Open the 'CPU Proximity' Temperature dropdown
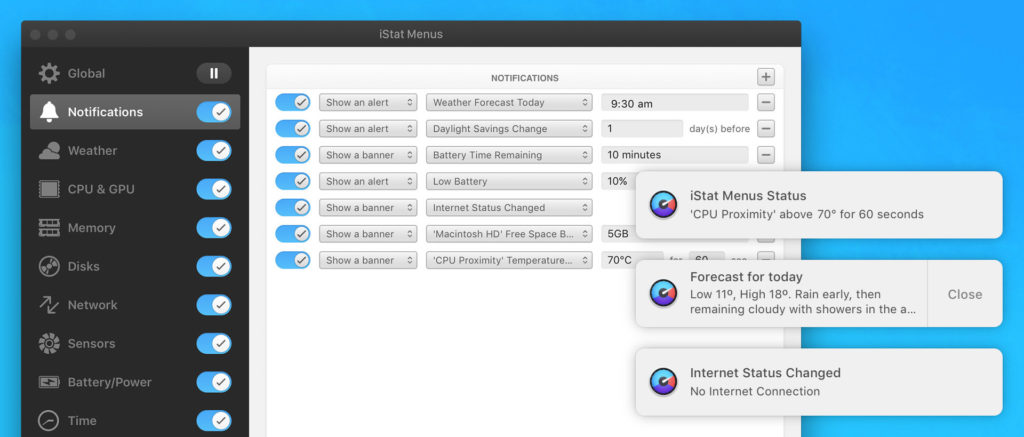The width and height of the screenshot is (1024, 437). click(509, 260)
